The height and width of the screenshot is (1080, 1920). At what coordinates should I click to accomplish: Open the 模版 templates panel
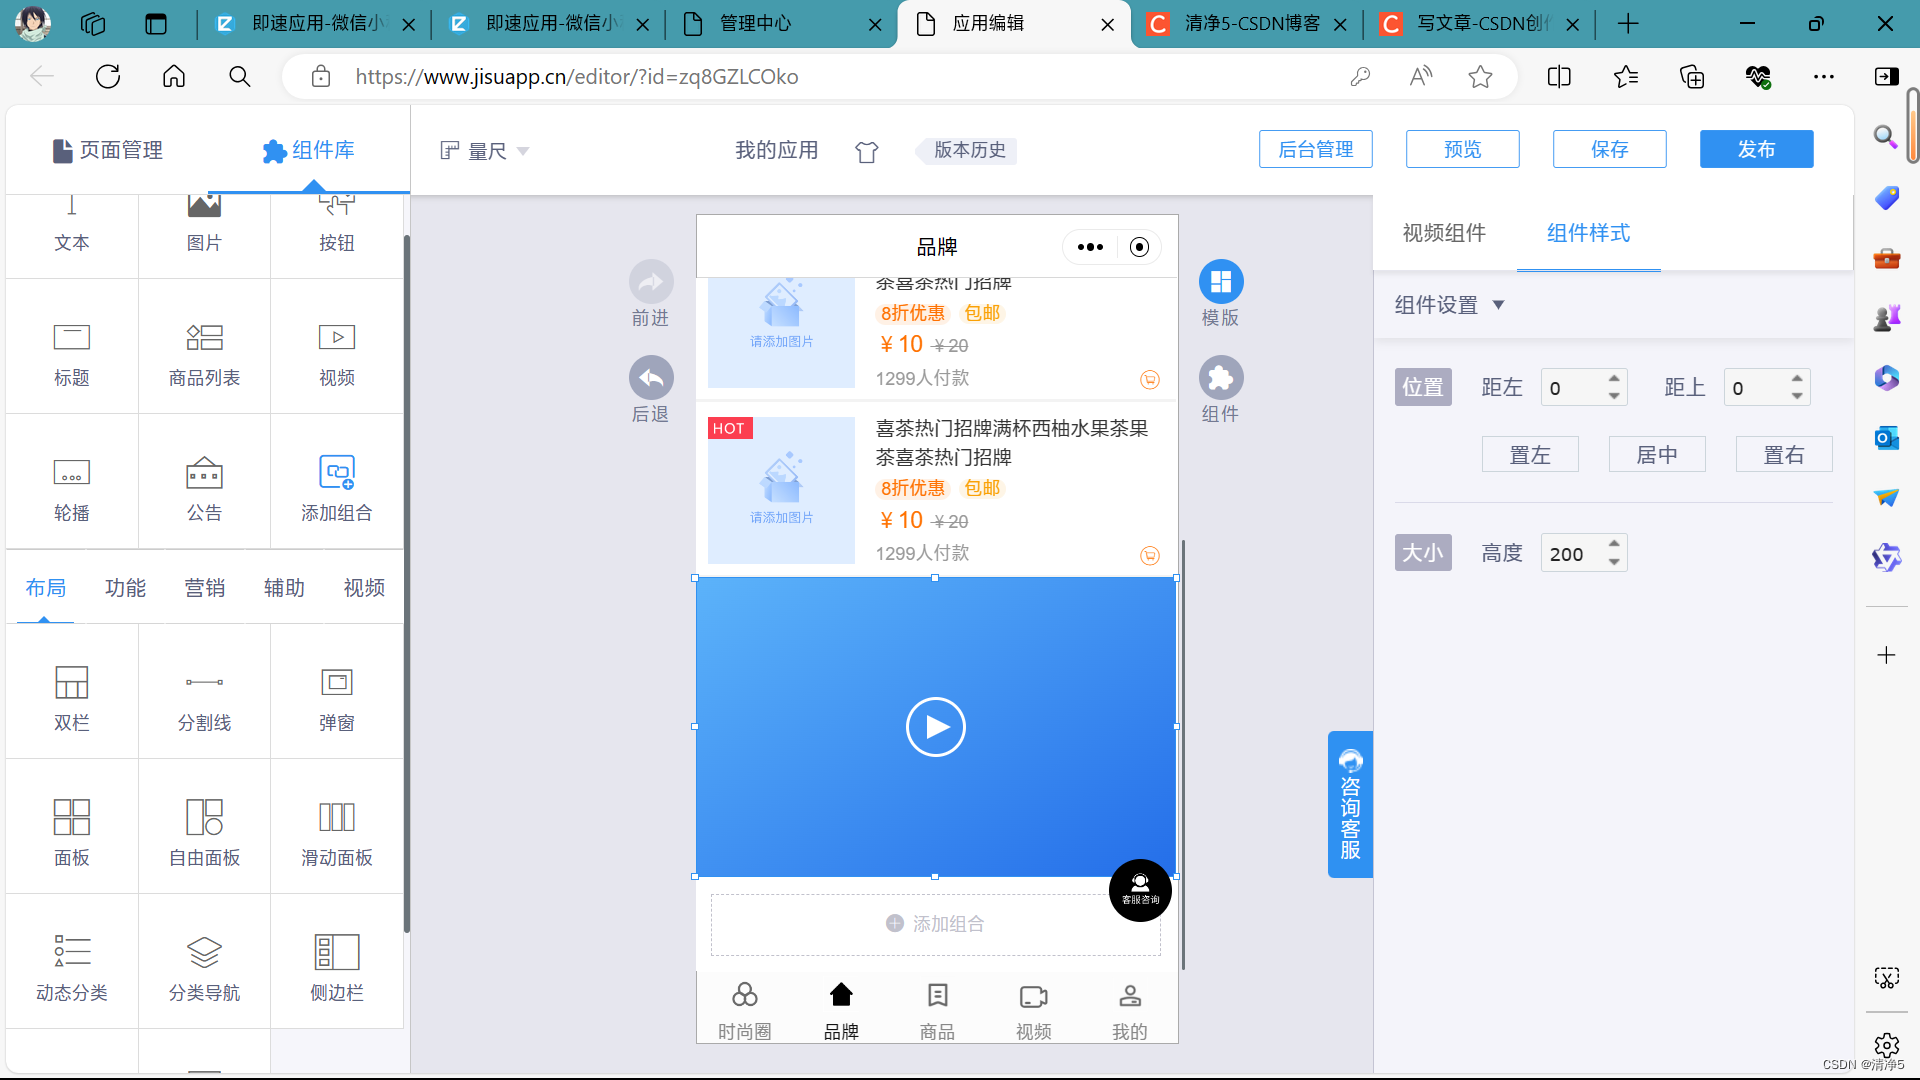tap(1220, 283)
